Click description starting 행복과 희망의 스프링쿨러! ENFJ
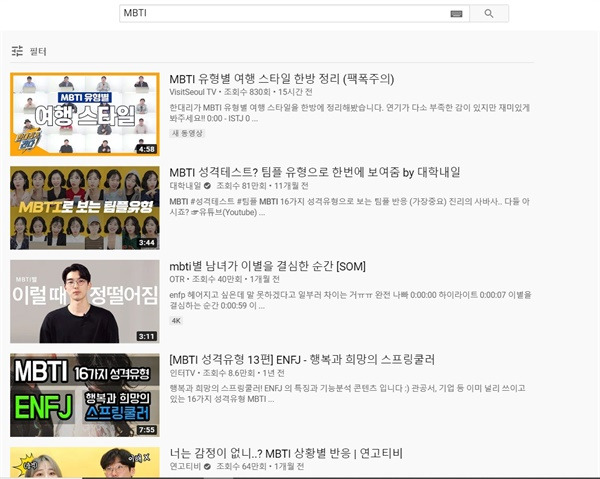The width and height of the screenshot is (600, 479). pyautogui.click(x=347, y=394)
